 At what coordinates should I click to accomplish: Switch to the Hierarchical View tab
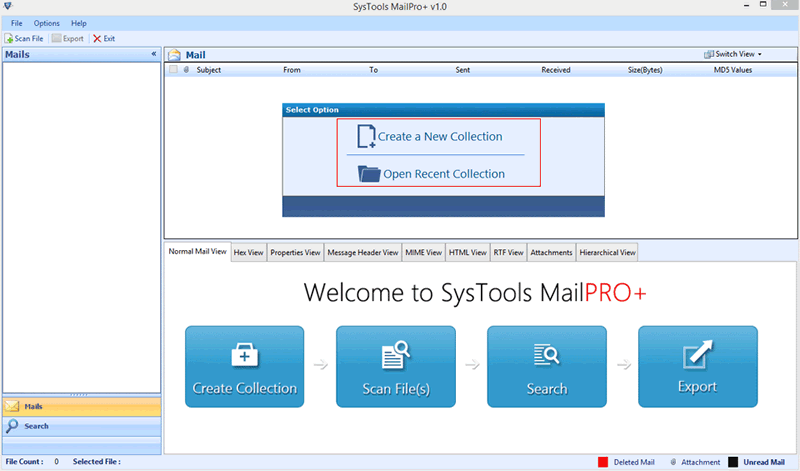tap(607, 253)
